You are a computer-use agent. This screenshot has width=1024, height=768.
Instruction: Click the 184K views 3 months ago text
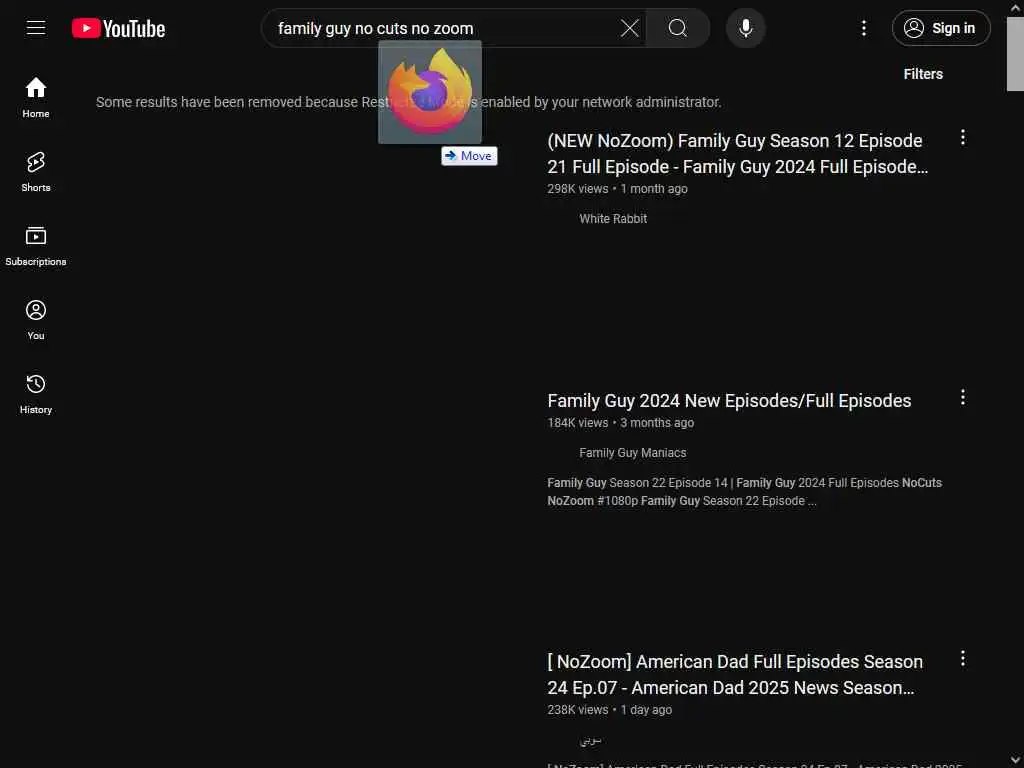pos(620,423)
